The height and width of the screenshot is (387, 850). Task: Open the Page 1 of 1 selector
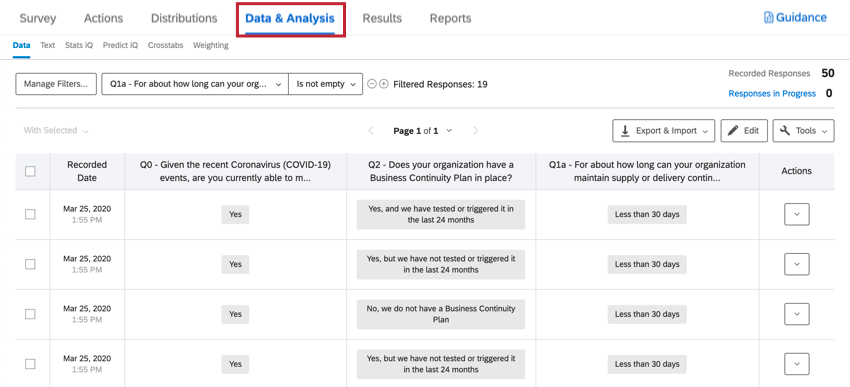tap(422, 131)
